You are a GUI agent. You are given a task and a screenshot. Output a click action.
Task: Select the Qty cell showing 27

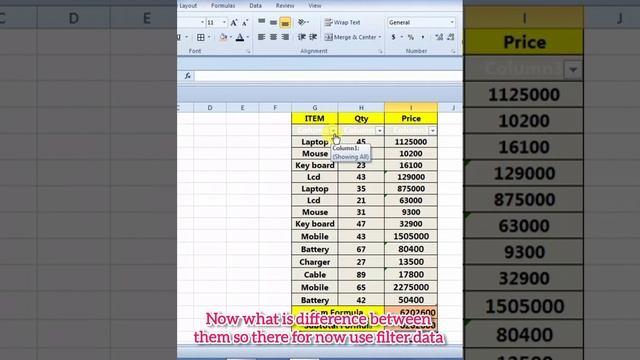coord(361,262)
